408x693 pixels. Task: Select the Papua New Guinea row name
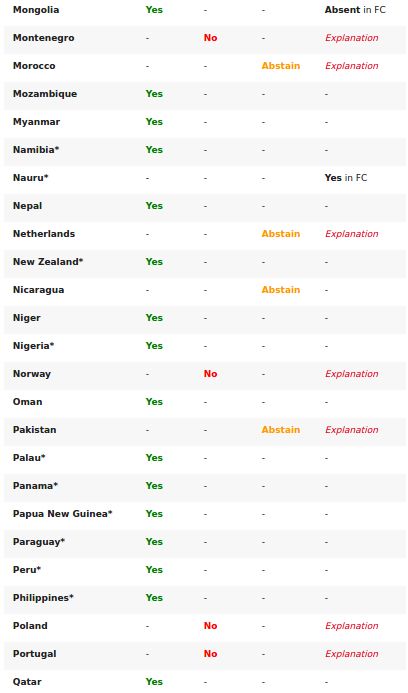[62, 514]
